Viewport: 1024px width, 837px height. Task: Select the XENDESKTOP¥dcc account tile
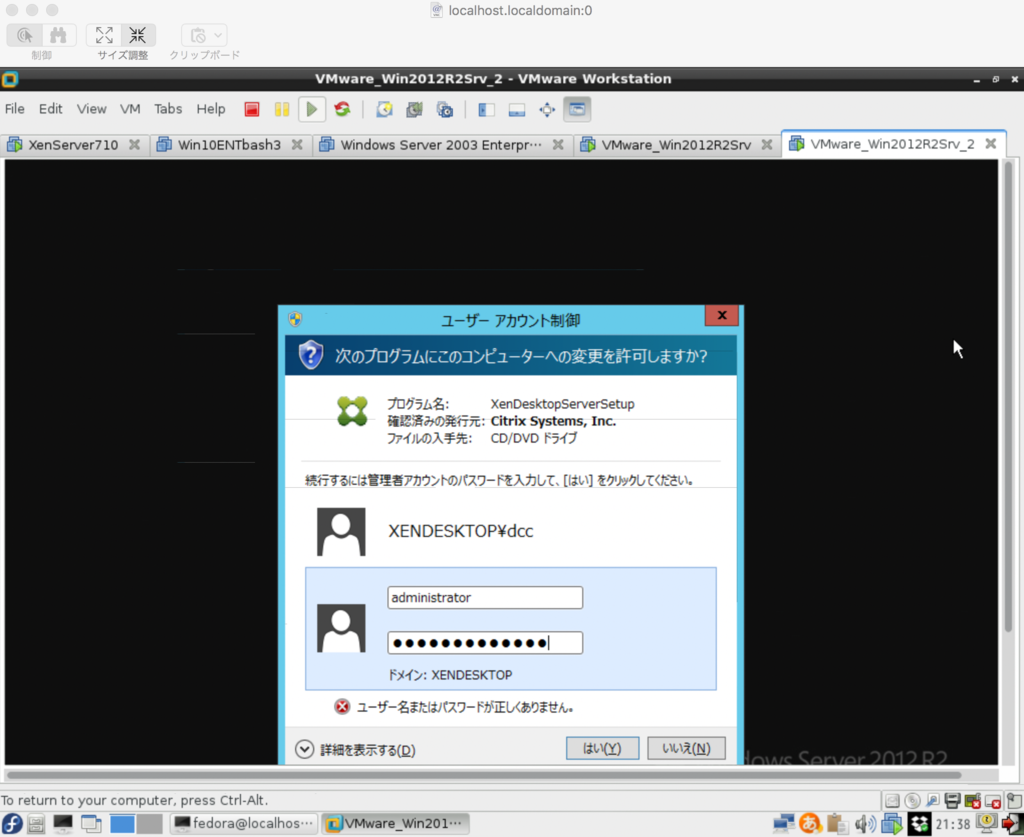pos(511,531)
